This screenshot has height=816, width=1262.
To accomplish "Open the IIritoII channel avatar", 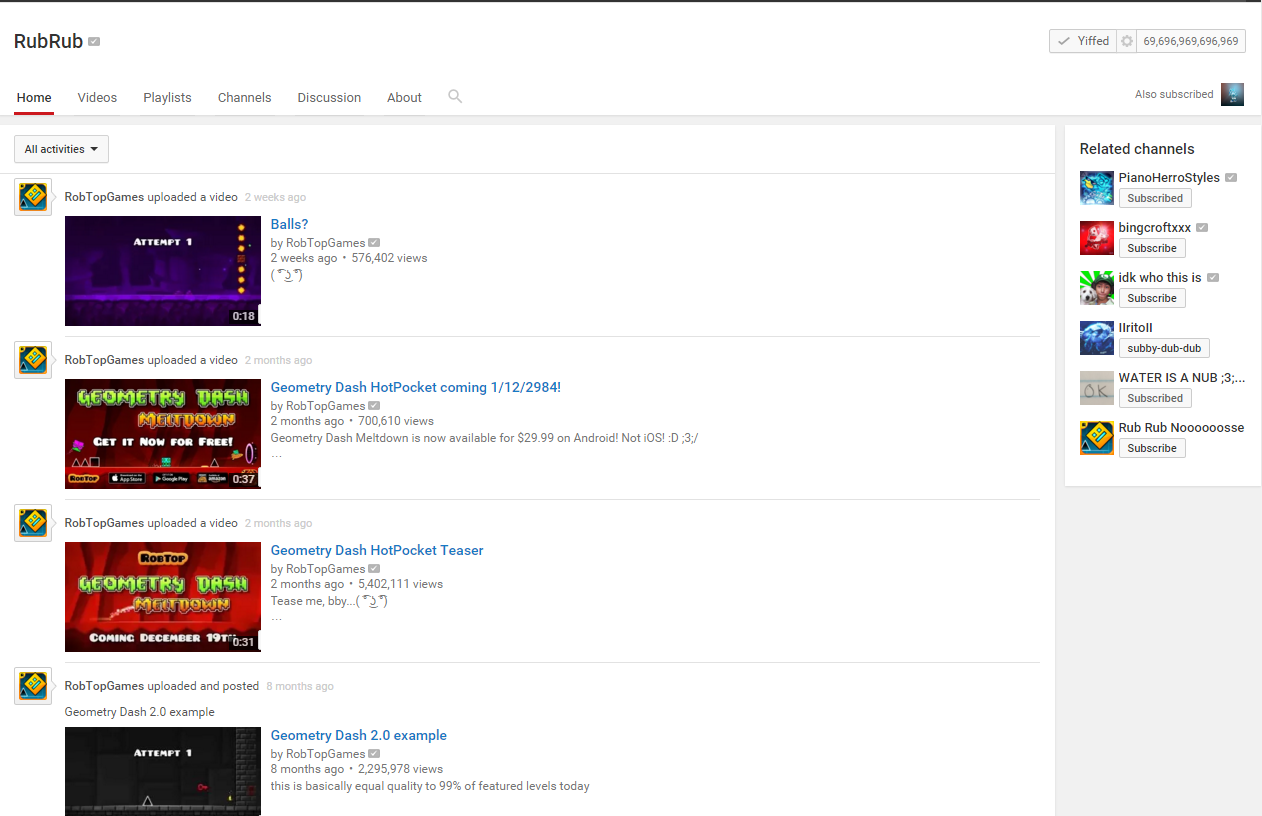I will tap(1097, 338).
